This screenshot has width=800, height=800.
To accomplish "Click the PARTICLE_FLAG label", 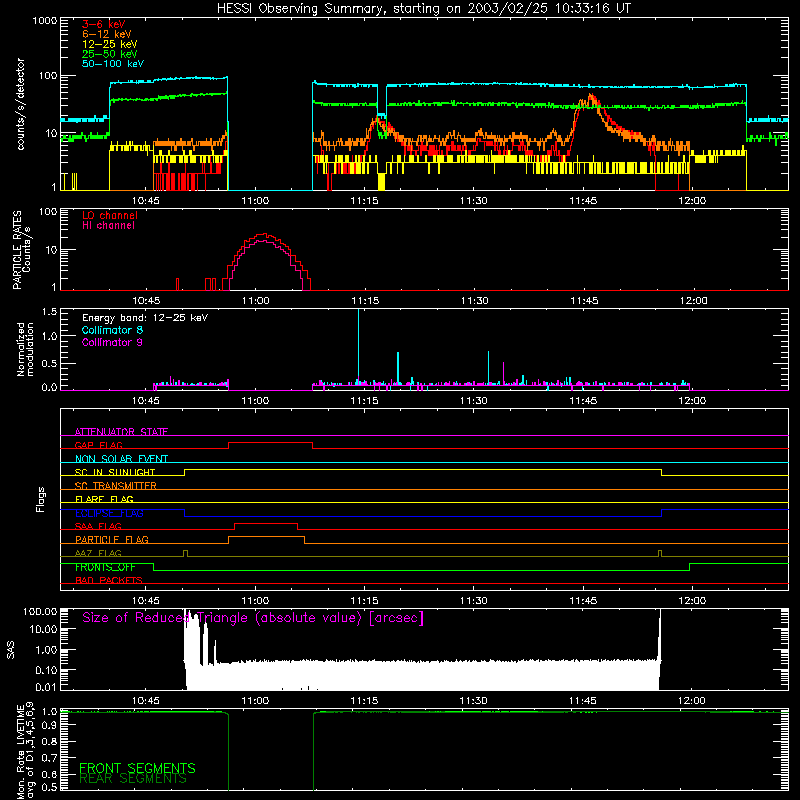I will pyautogui.click(x=112, y=539).
